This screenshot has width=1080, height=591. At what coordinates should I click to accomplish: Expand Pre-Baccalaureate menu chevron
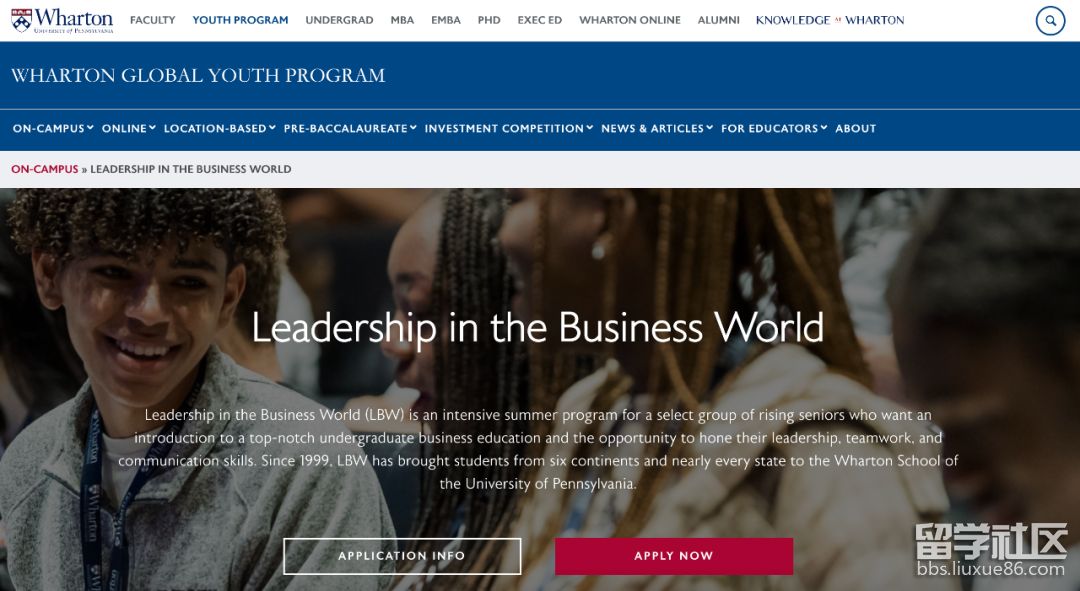pos(413,127)
